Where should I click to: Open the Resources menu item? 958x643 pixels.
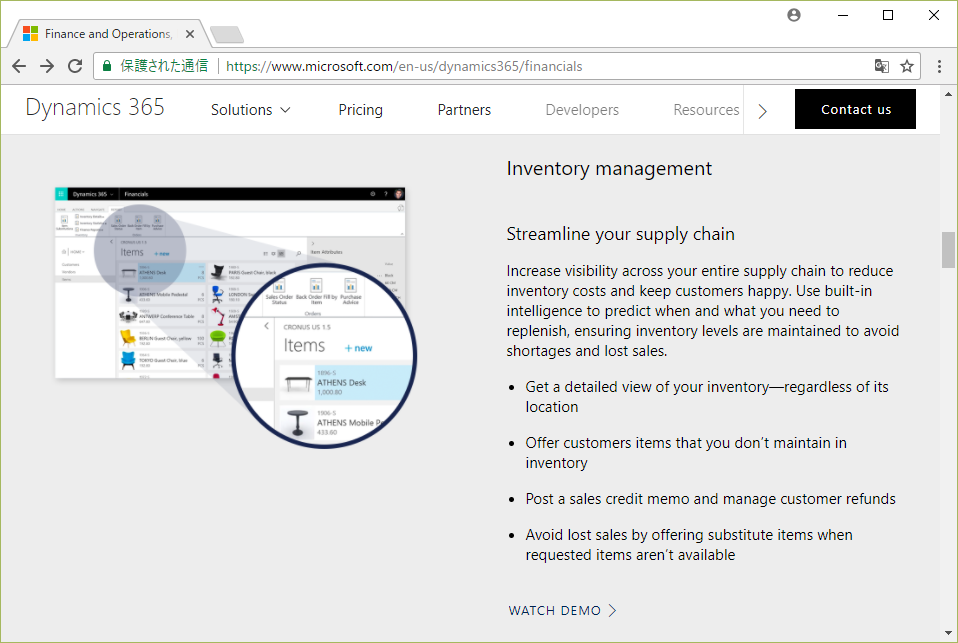pos(706,110)
